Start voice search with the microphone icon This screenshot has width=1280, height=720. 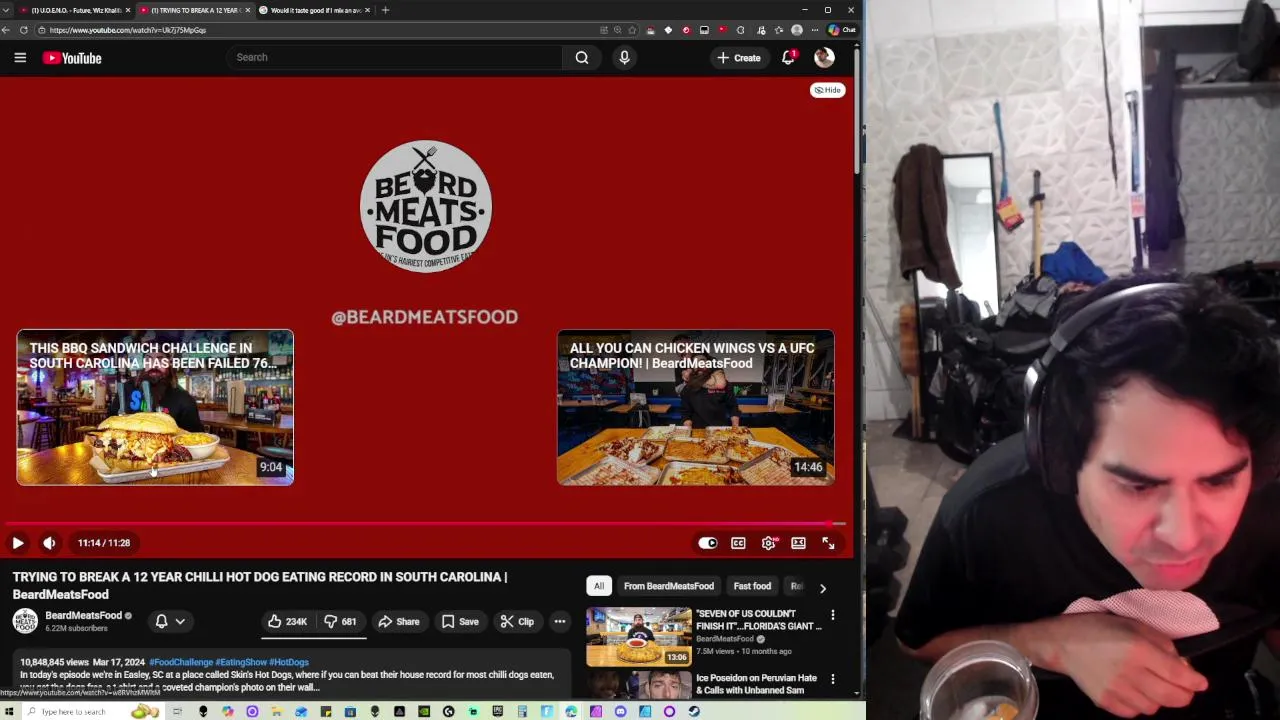(624, 57)
